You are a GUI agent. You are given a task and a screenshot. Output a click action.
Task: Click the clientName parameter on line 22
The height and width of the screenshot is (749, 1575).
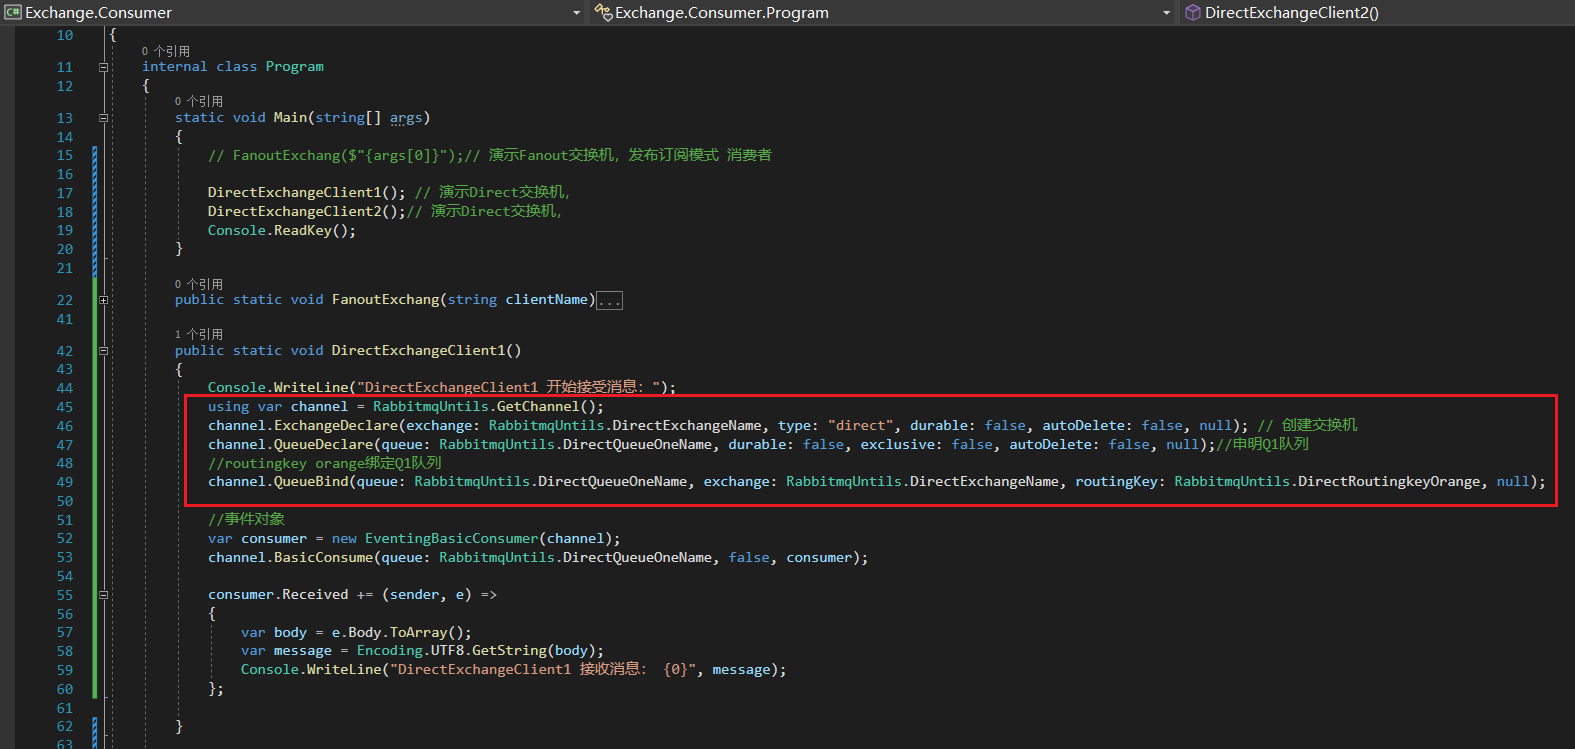(x=547, y=300)
